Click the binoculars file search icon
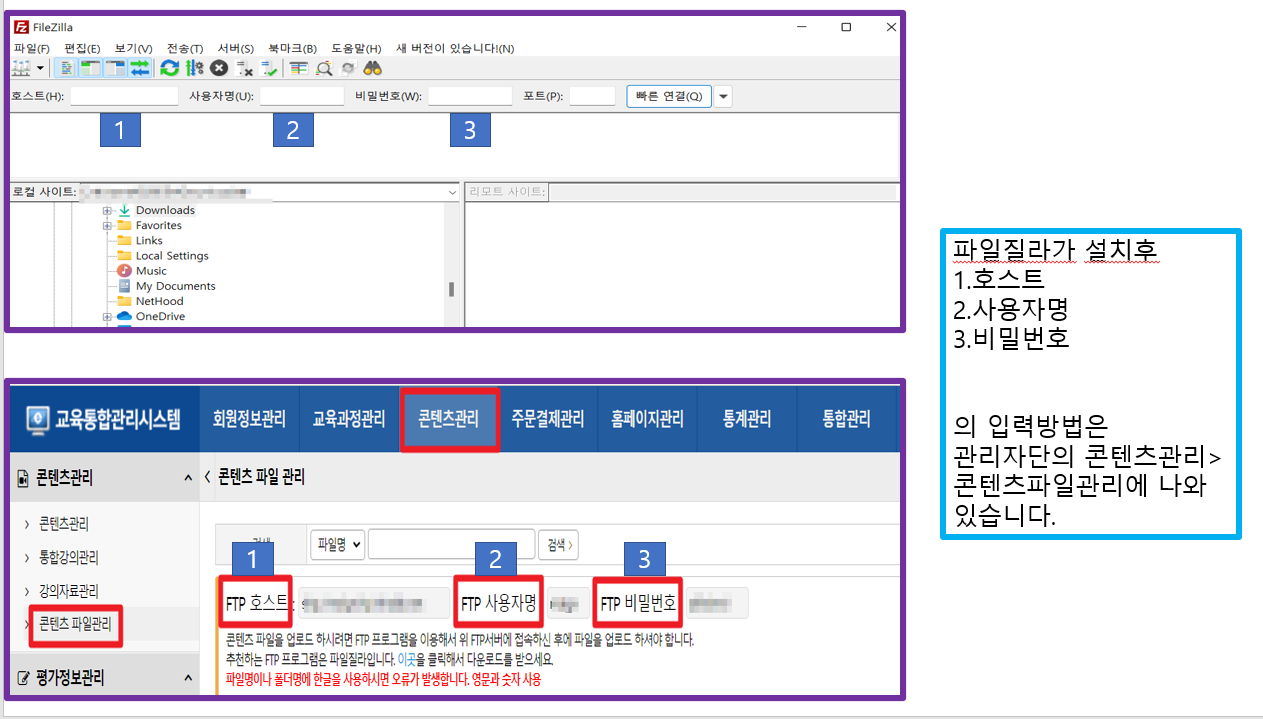The width and height of the screenshot is (1263, 719). (373, 68)
